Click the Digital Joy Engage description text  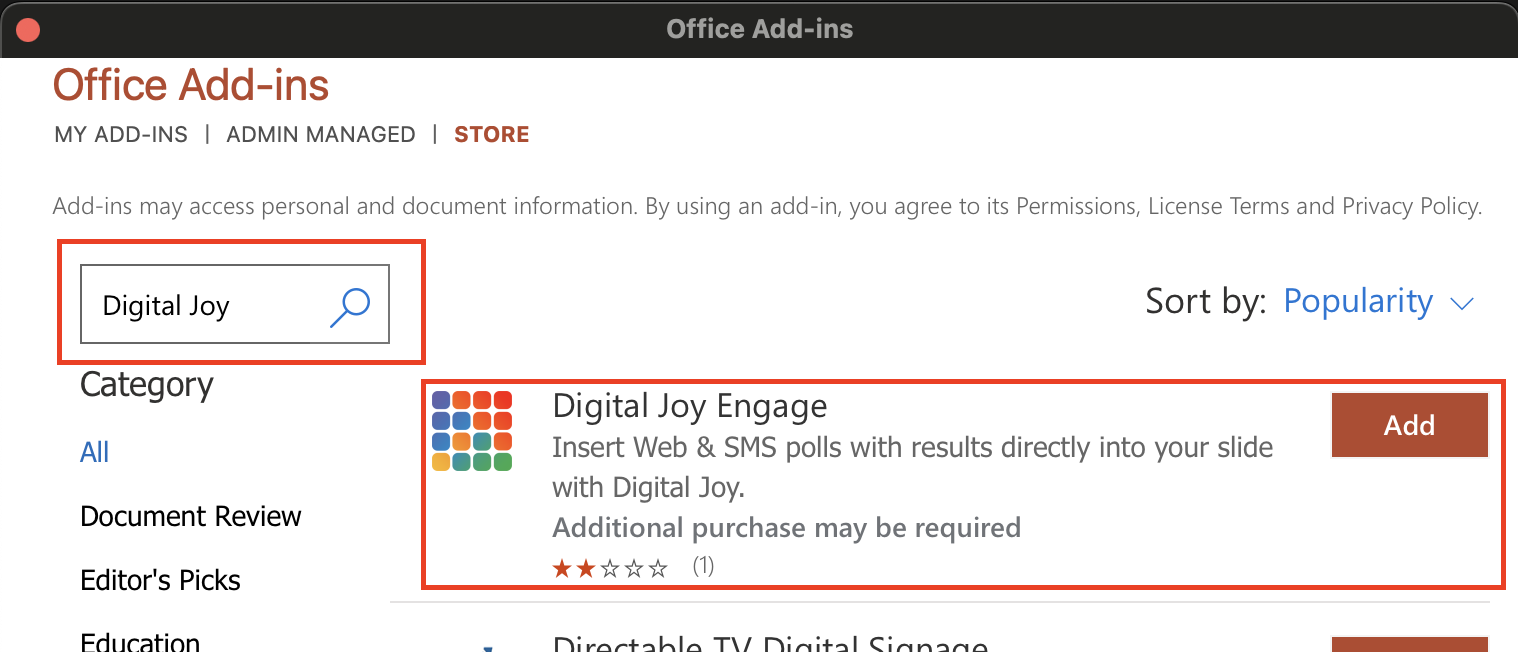(913, 467)
